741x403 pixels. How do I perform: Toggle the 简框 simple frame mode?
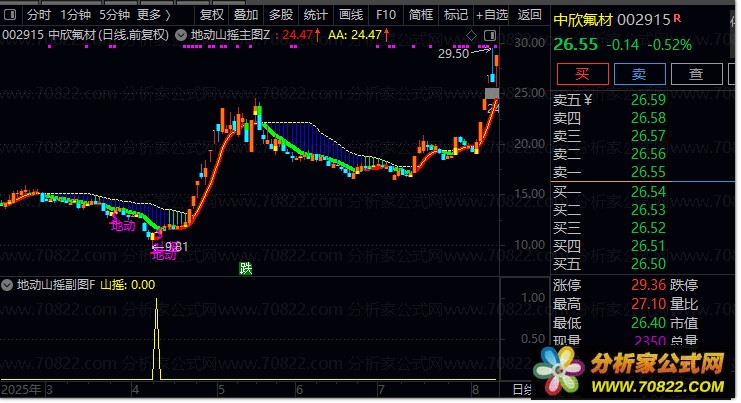421,15
